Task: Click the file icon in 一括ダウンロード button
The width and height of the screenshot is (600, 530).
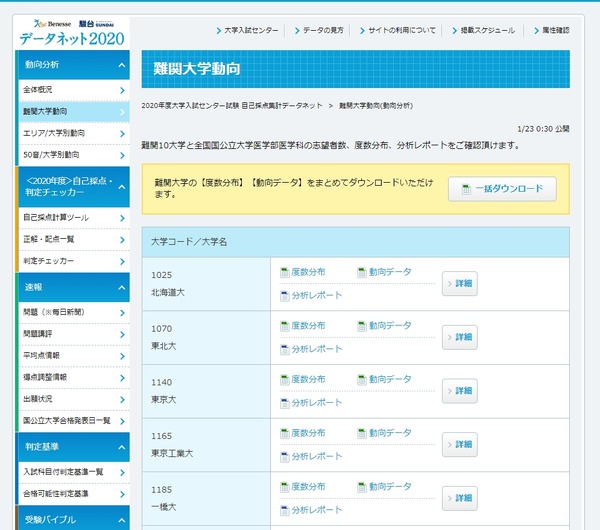Action: pyautogui.click(x=466, y=189)
